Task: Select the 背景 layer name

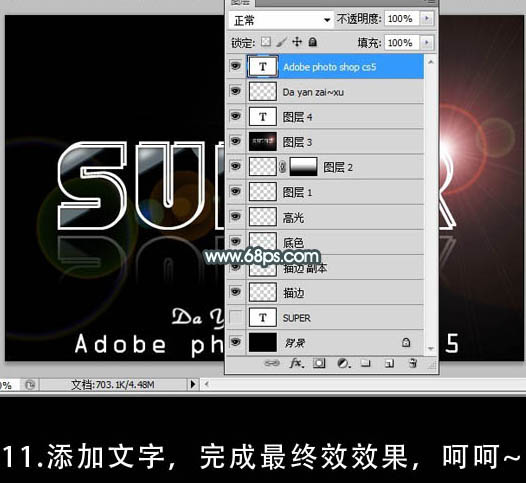Action: [294, 343]
